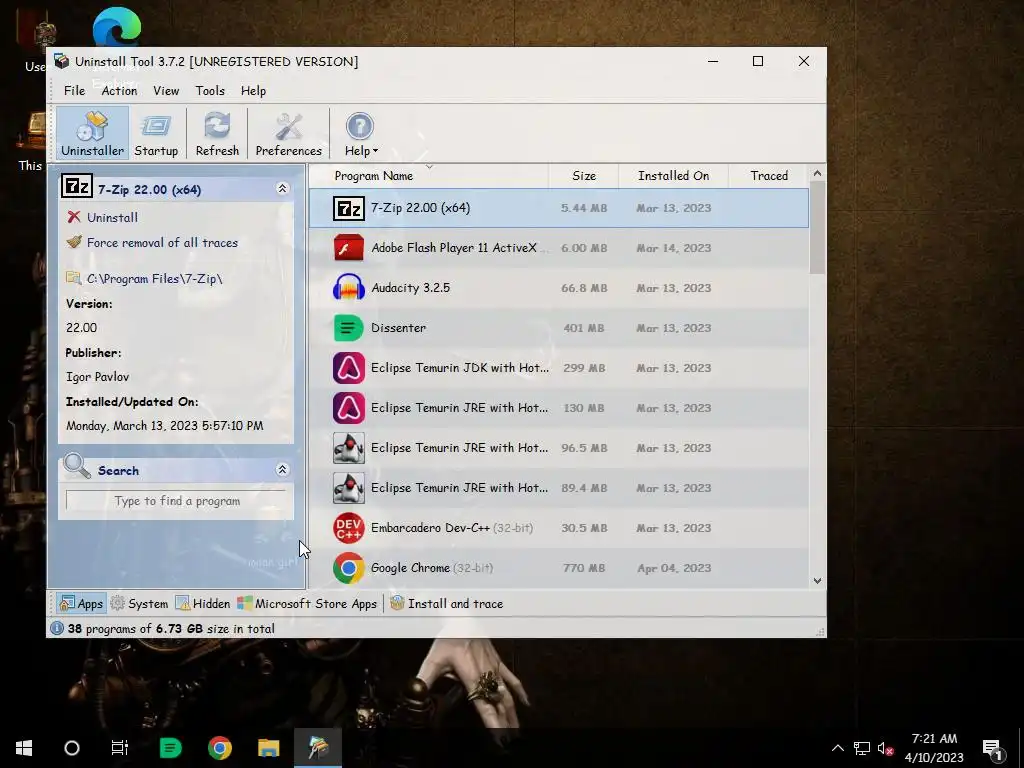The image size is (1024, 768).
Task: Click the muted volume tray icon
Action: pos(885,748)
